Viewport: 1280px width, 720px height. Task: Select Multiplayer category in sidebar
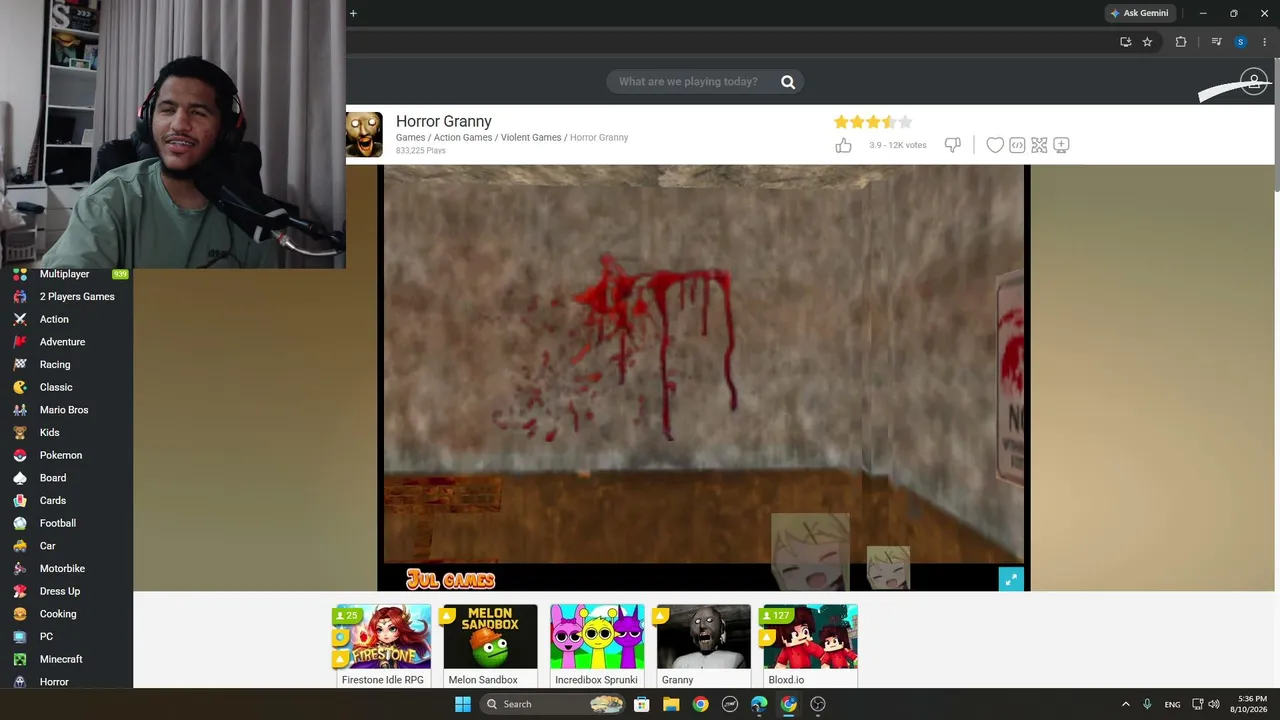[x=65, y=274]
